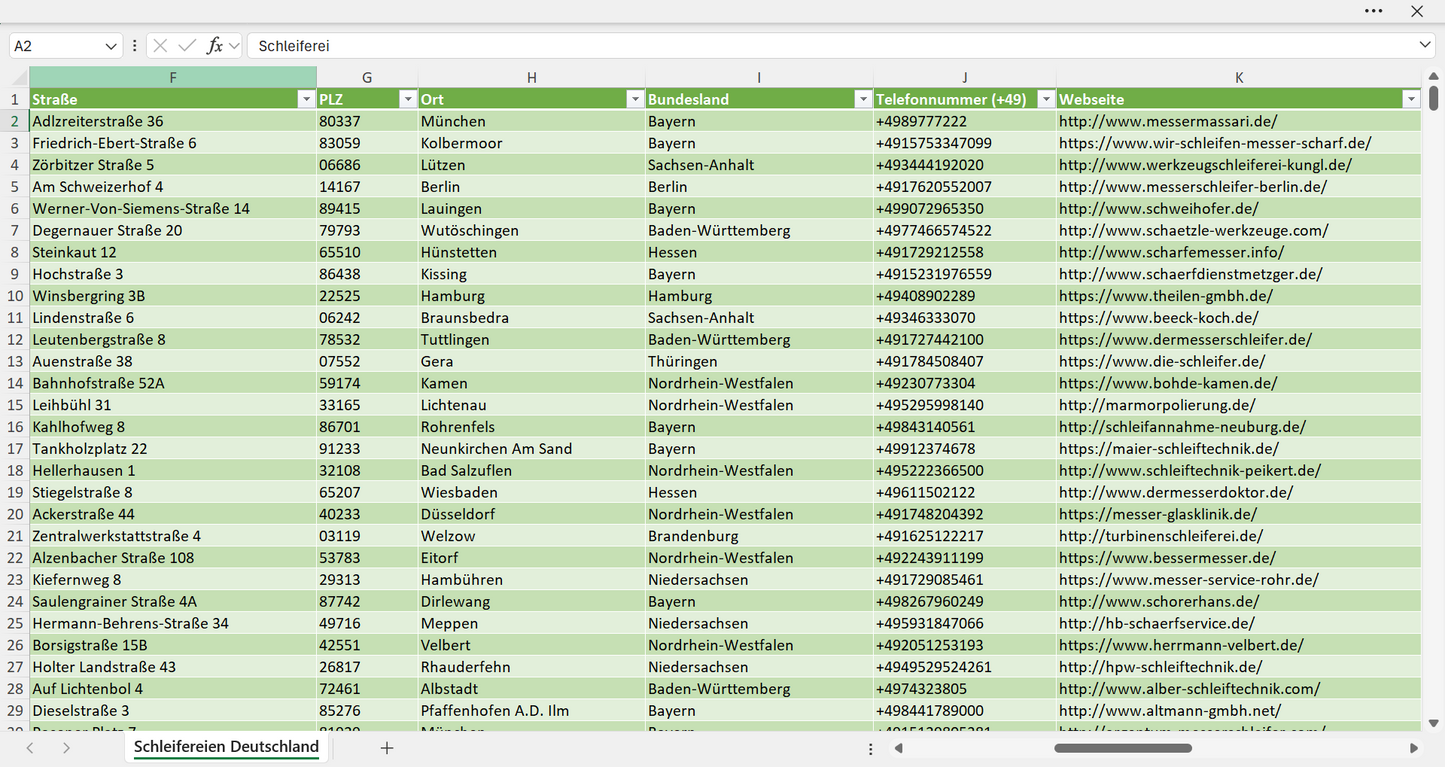The width and height of the screenshot is (1445, 767).
Task: Add a new sheet with plus icon
Action: click(x=387, y=748)
